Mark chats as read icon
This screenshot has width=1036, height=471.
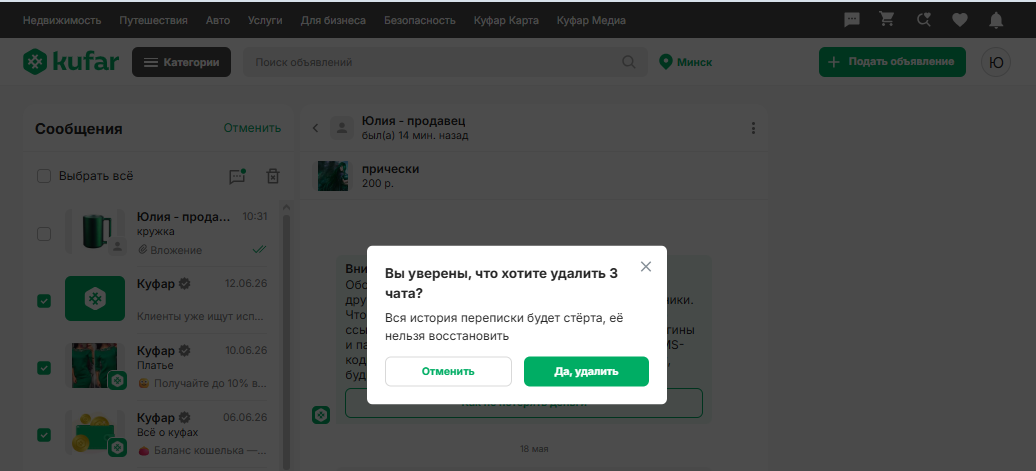(237, 176)
